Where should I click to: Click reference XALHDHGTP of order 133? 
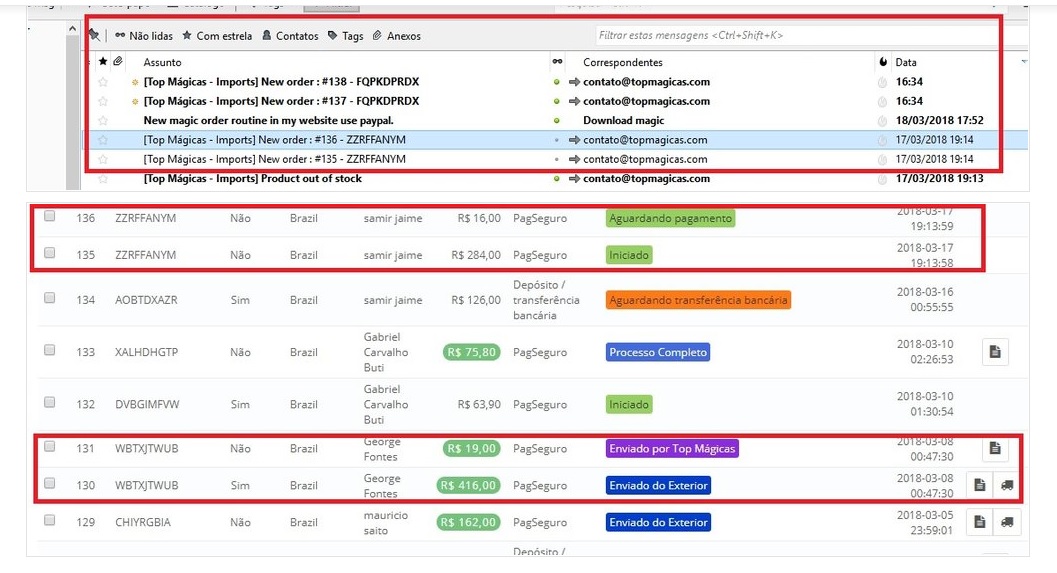(146, 352)
